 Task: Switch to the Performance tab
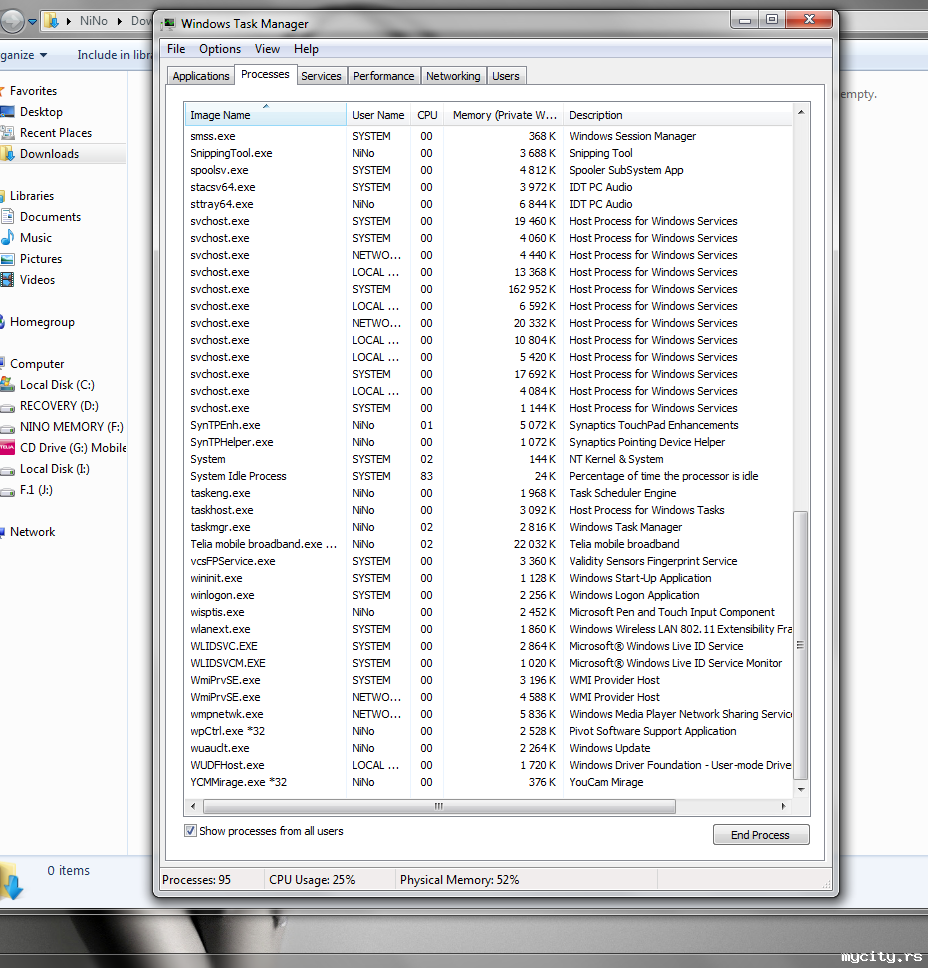[x=383, y=76]
